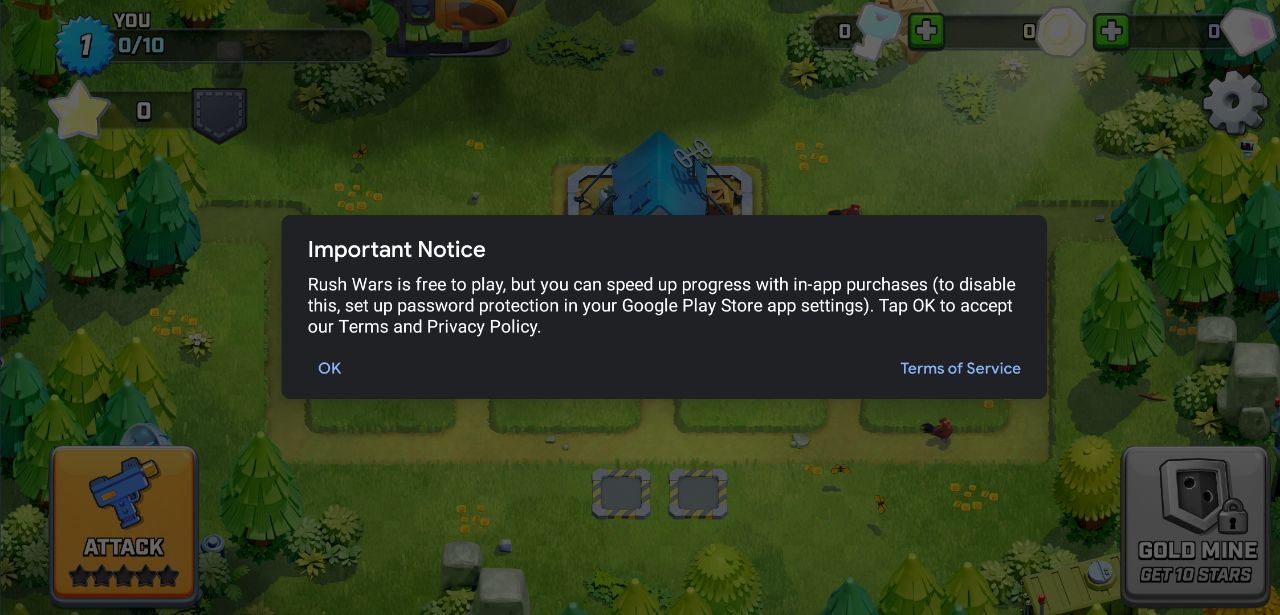This screenshot has width=1280, height=615.
Task: Click the 0/10 experience progress bar
Action: point(240,45)
